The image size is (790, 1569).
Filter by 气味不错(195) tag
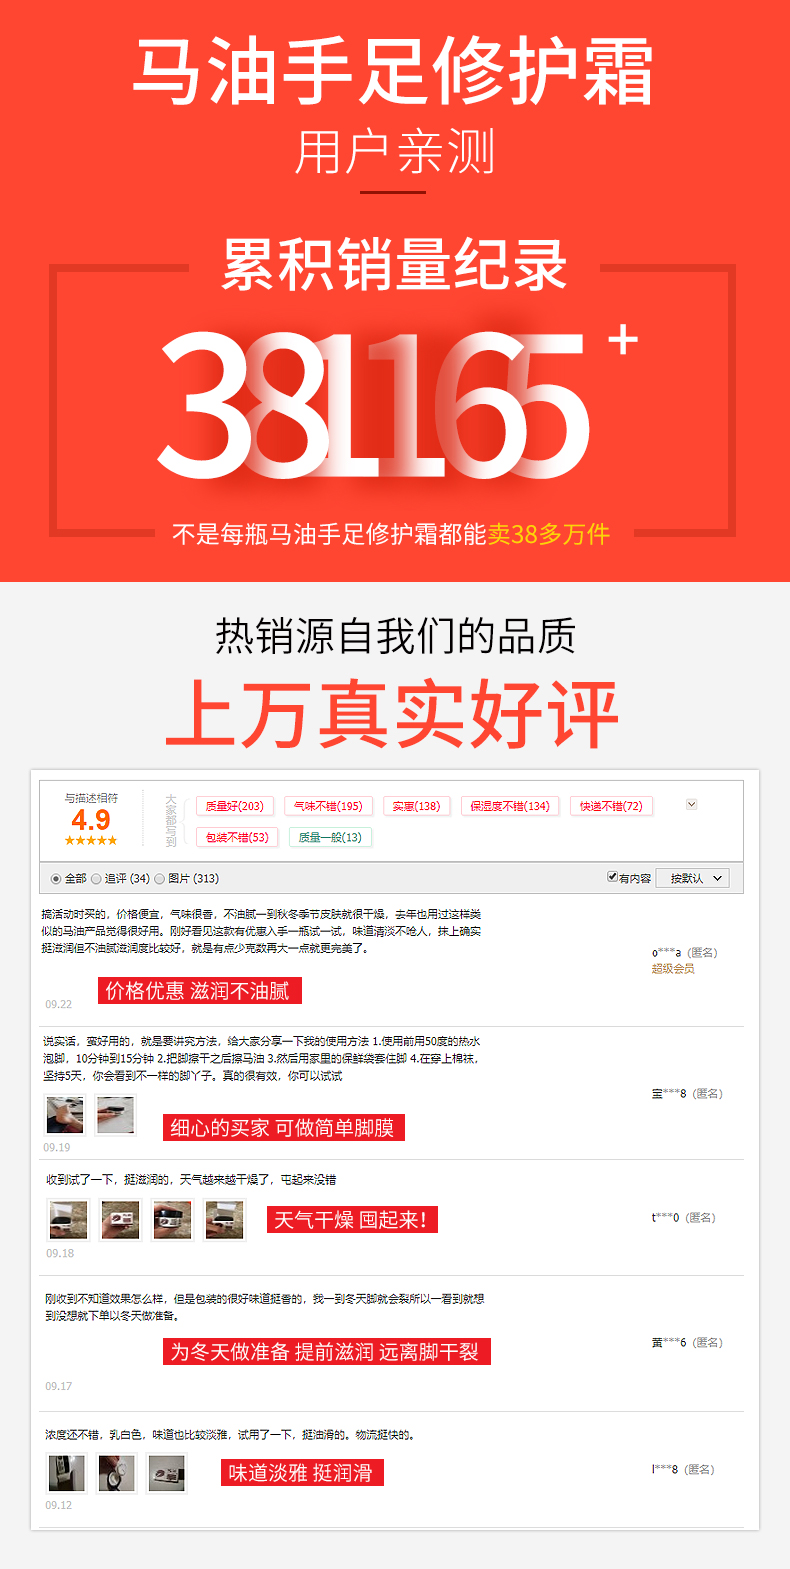pos(328,806)
